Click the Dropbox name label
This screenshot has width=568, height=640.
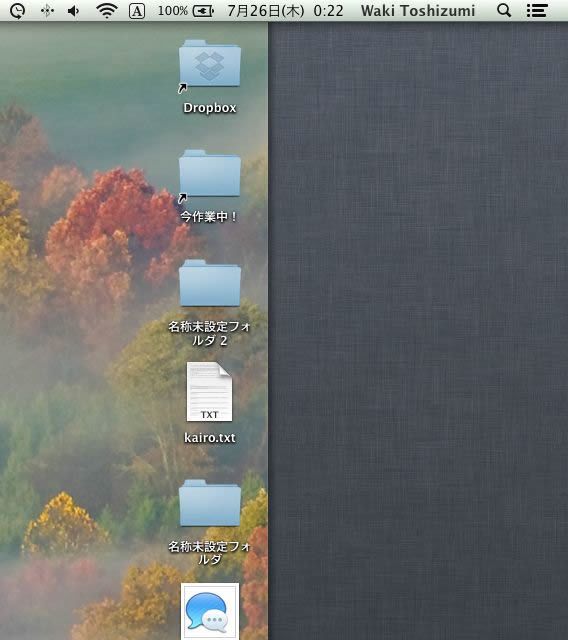coord(210,108)
